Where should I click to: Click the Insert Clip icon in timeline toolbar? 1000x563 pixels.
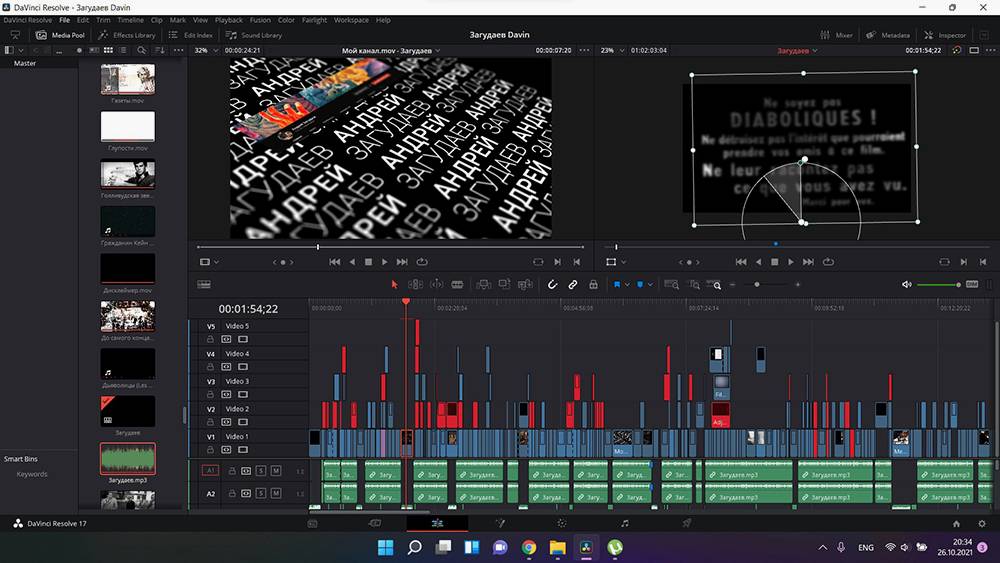[483, 284]
